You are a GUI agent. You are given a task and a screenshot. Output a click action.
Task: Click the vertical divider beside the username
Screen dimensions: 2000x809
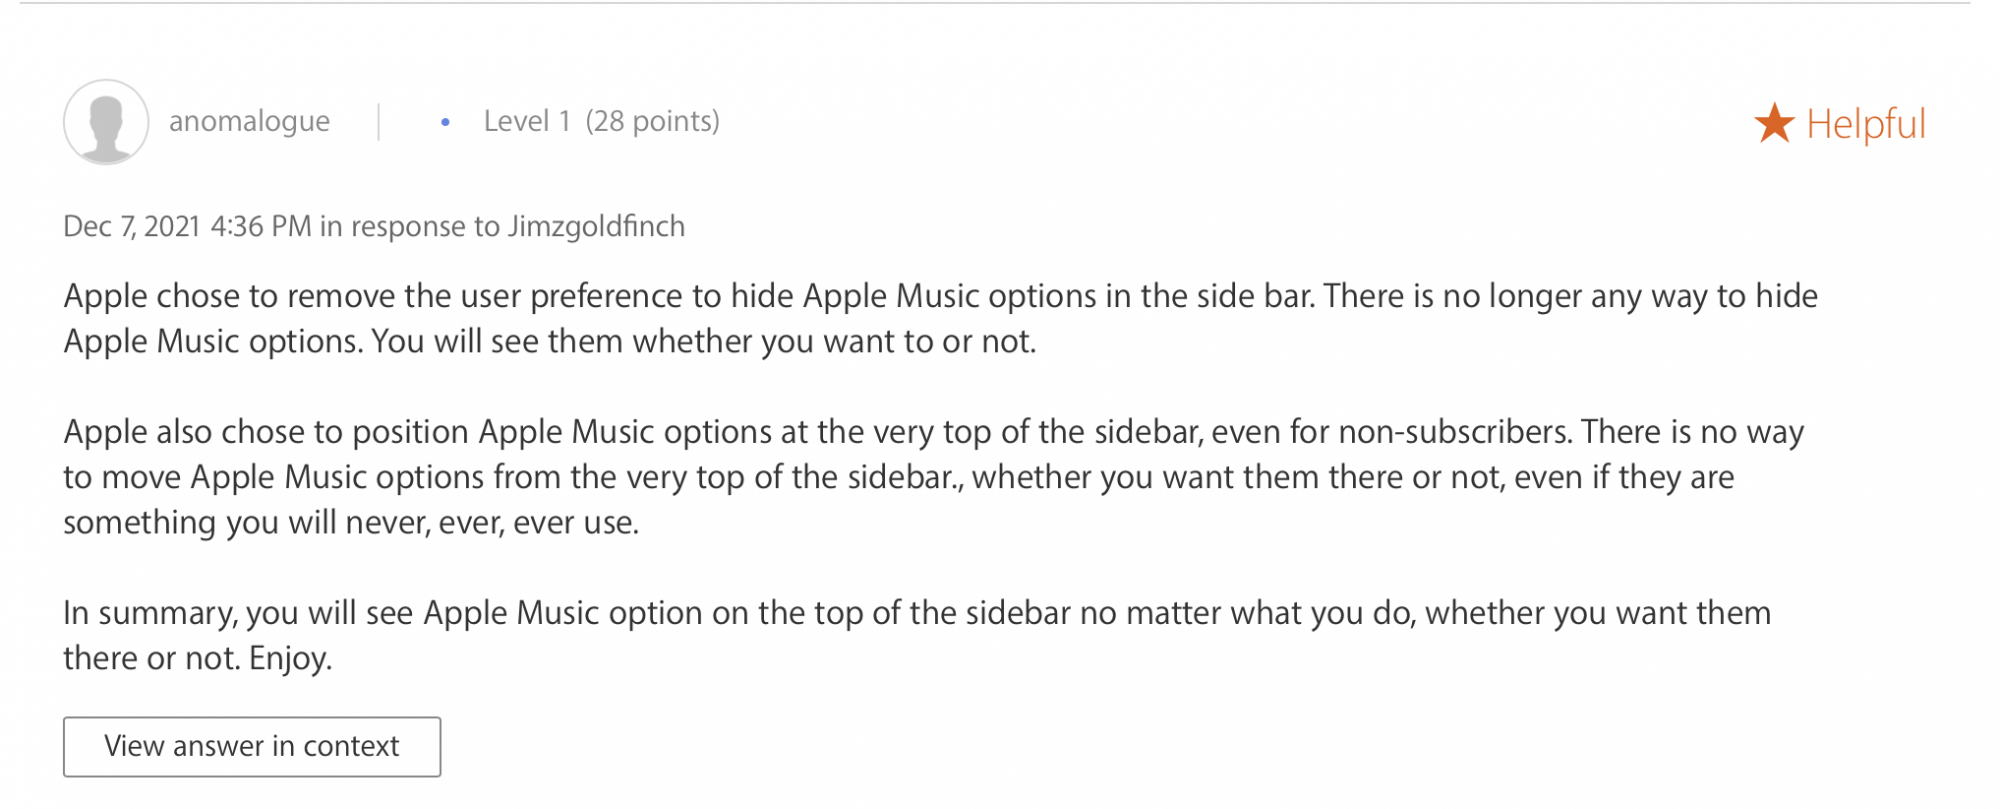point(379,122)
